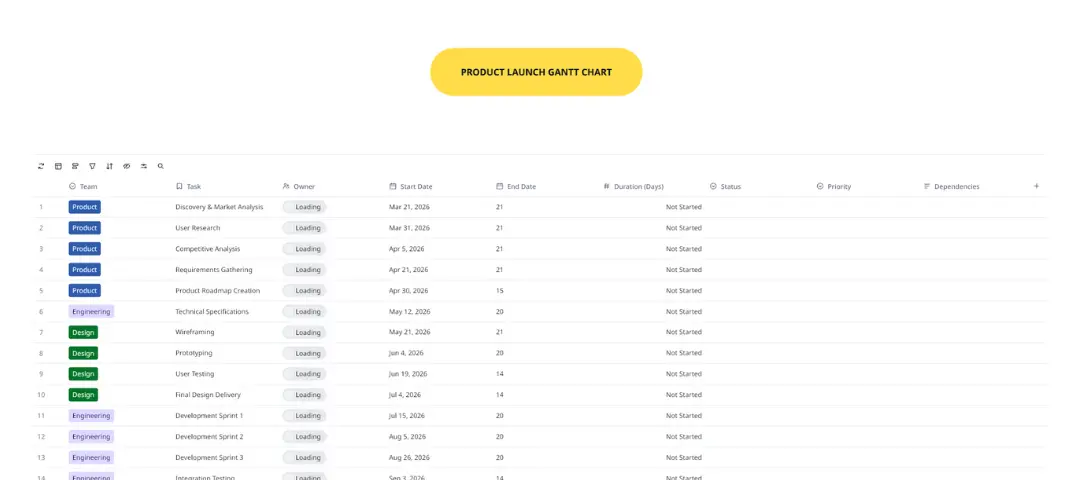This screenshot has width=1080, height=480.
Task: Open the table layout view icon
Action: 58,166
